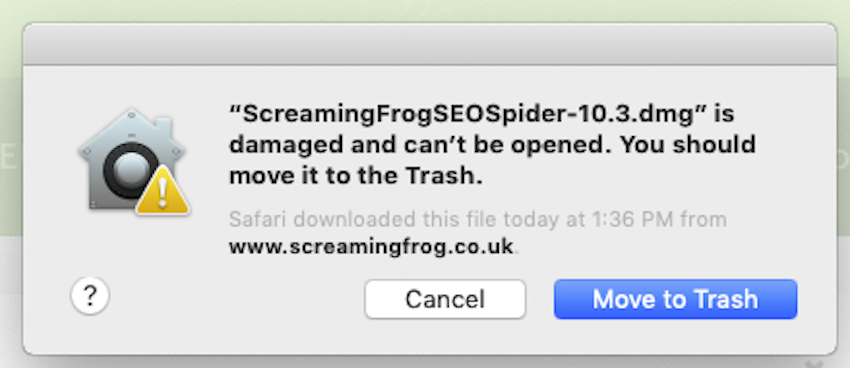Click the partially visible x icon below dialog
The image size is (850, 368).
(815, 364)
